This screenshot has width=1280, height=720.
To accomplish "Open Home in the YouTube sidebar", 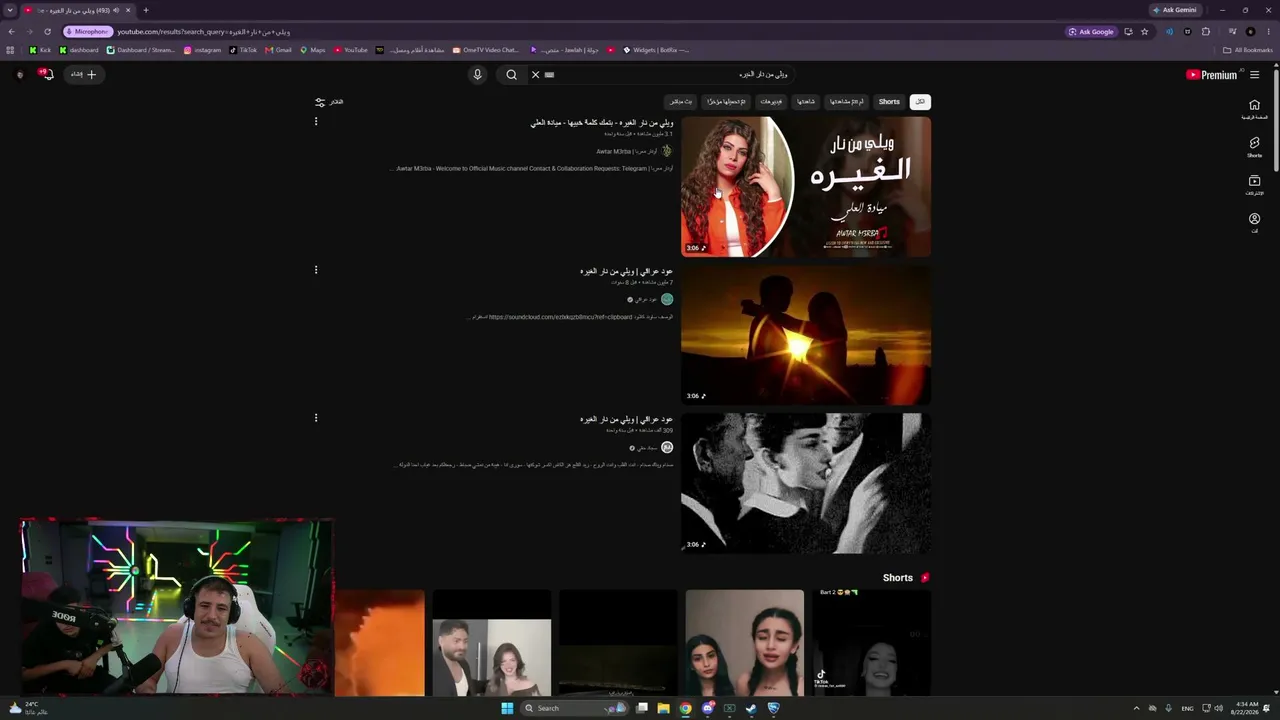I will point(1254,109).
